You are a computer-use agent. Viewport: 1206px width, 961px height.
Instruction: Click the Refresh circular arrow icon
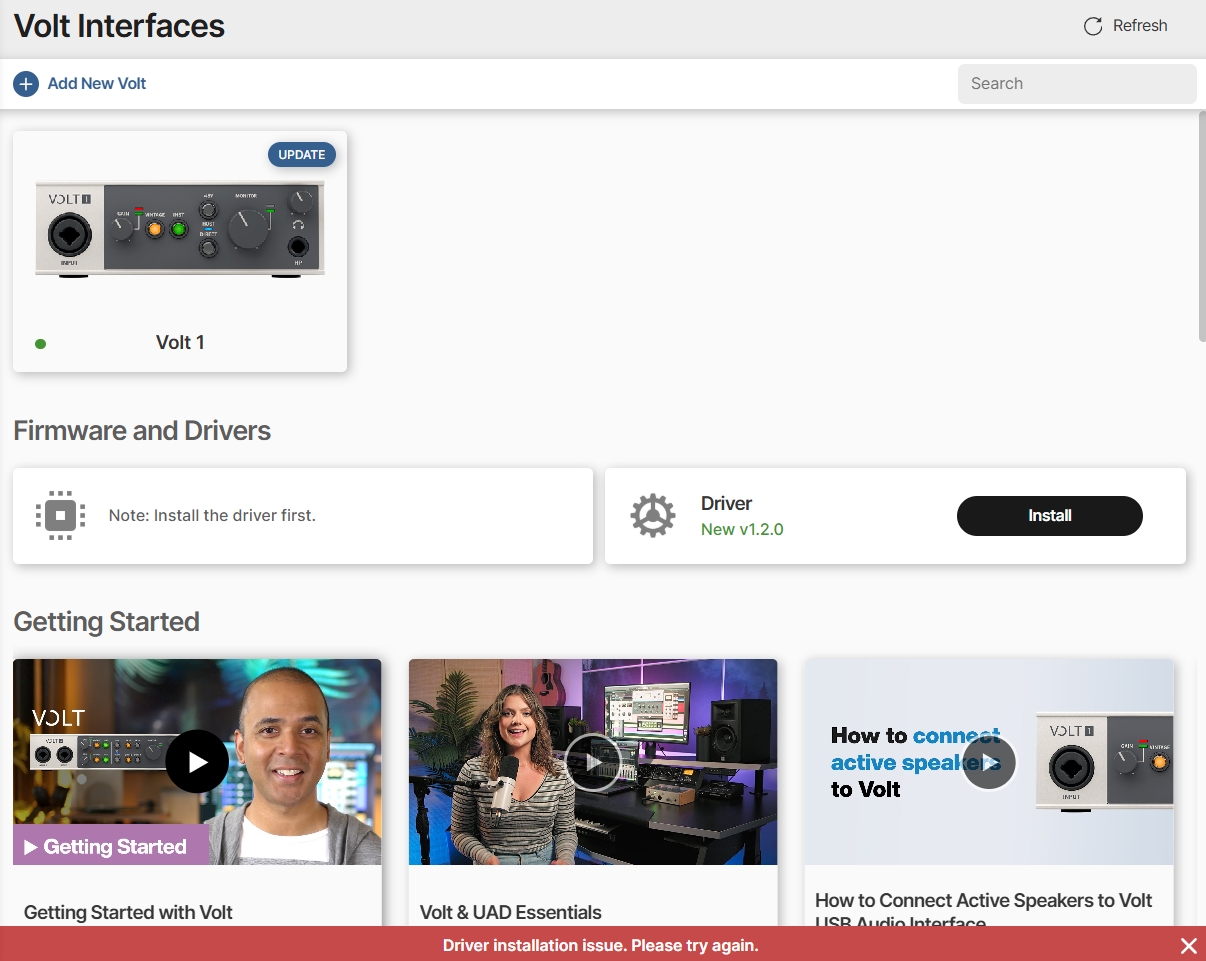pos(1093,26)
